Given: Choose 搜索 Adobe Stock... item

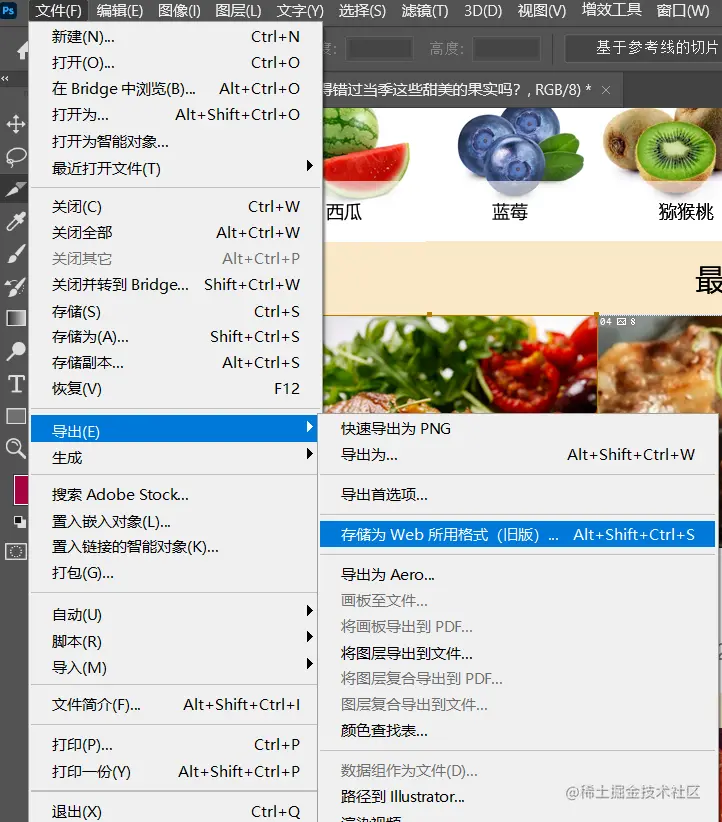Looking at the screenshot, I should [x=176, y=495].
